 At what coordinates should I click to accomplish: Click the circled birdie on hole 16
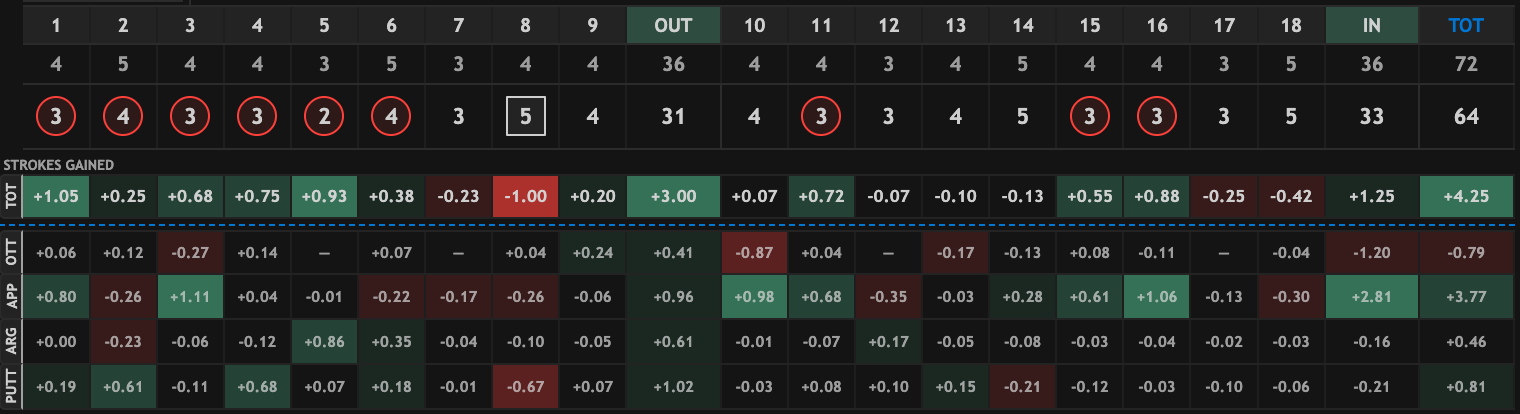click(x=1156, y=117)
